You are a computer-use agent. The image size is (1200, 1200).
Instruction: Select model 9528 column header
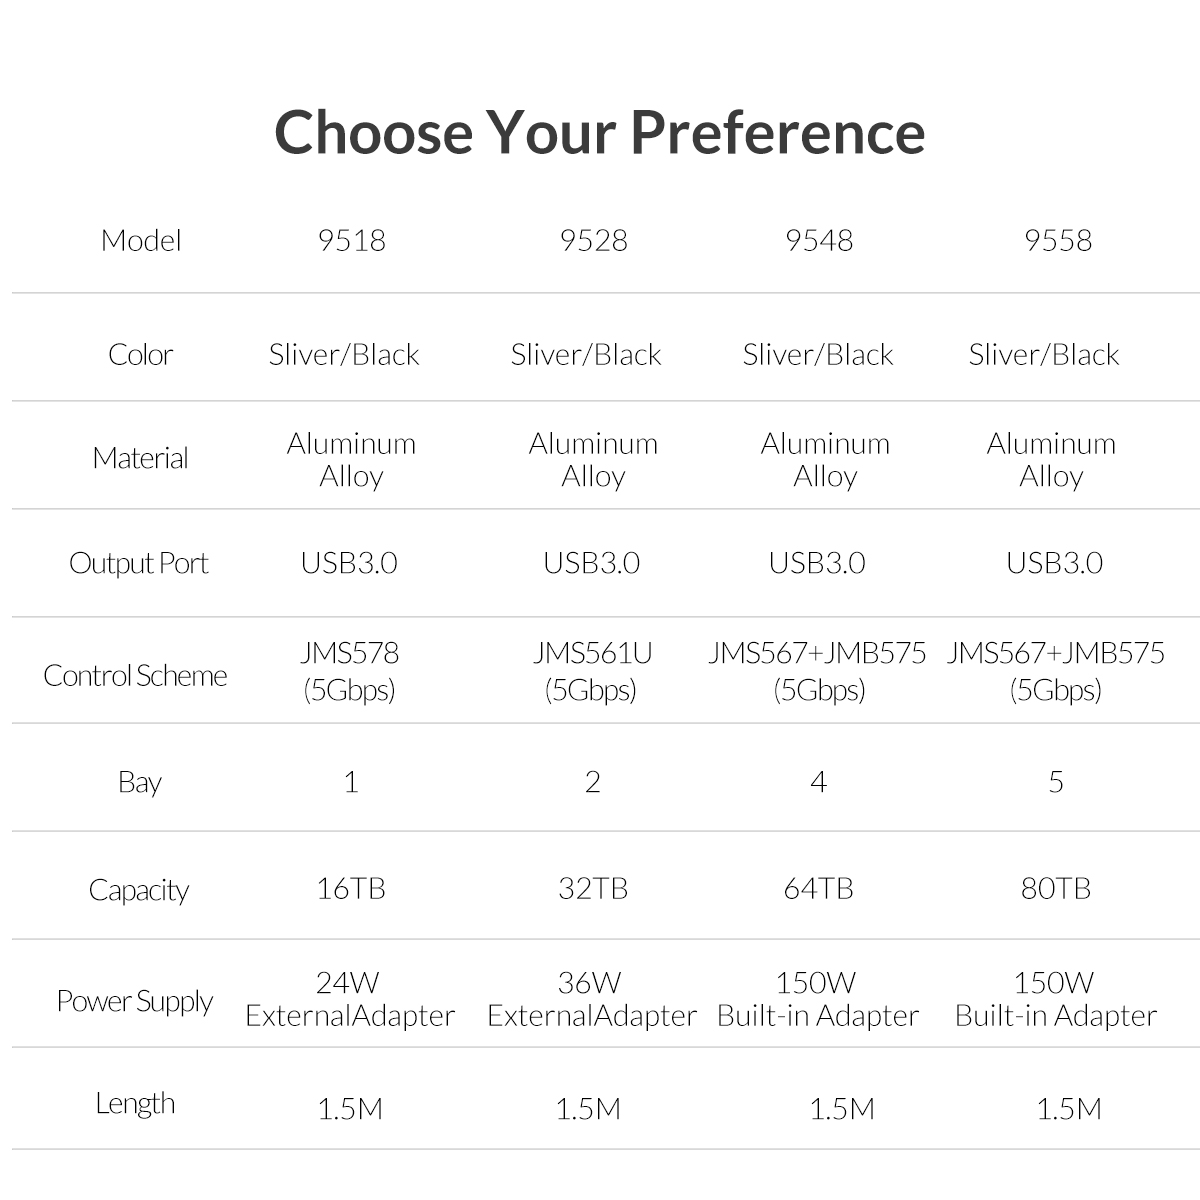(x=593, y=241)
